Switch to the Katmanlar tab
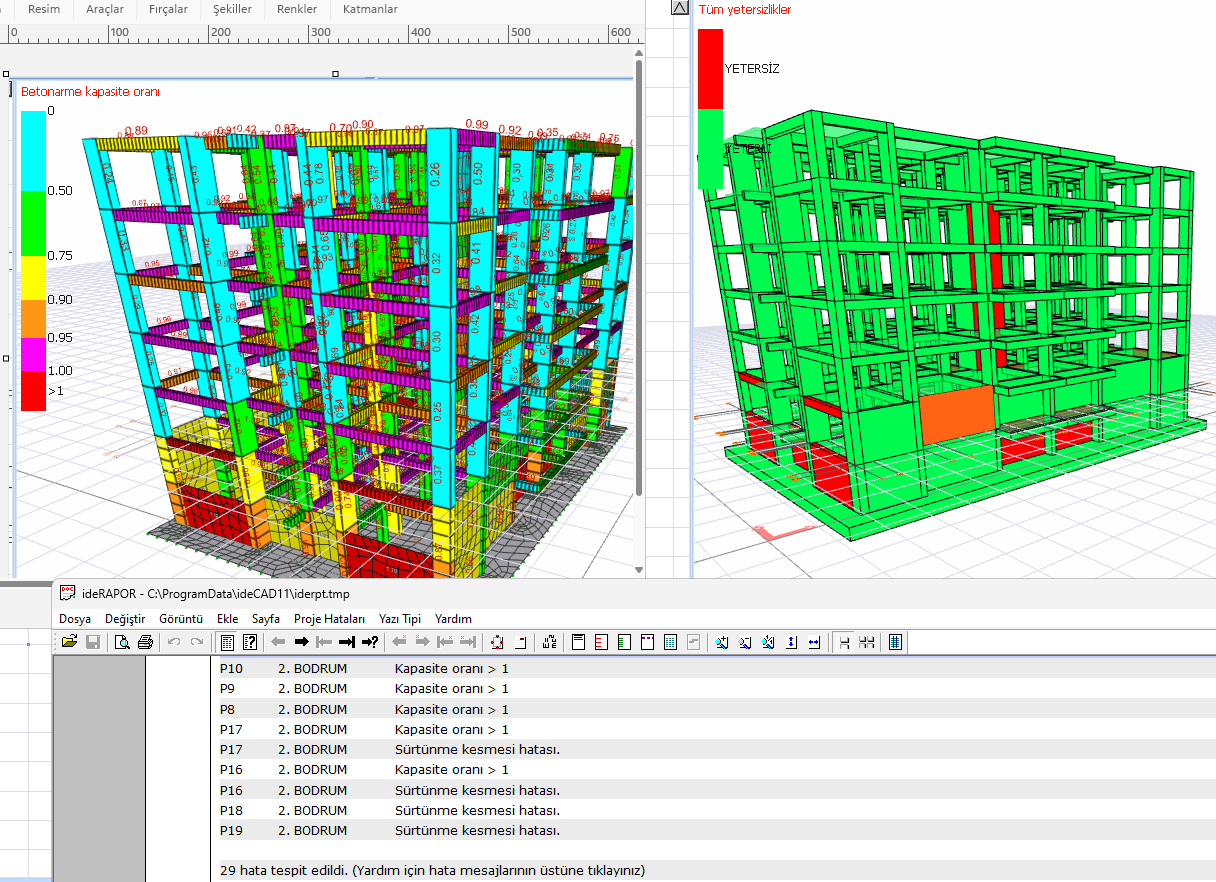 [370, 9]
